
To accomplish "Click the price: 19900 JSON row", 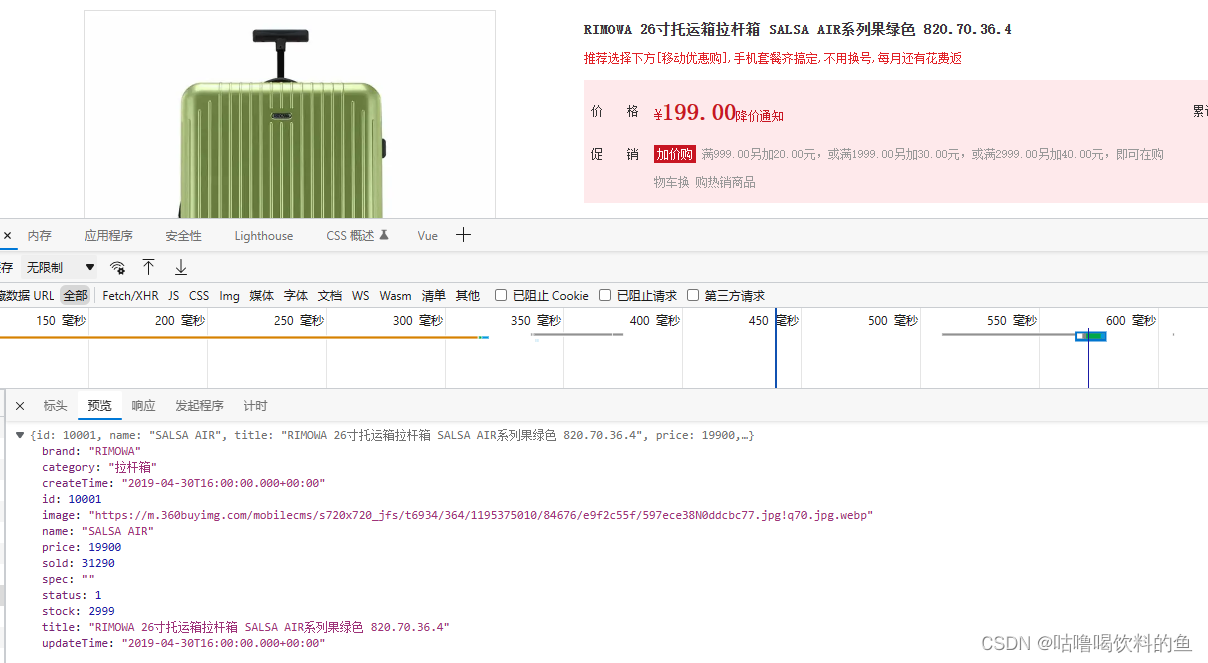I will coord(81,547).
